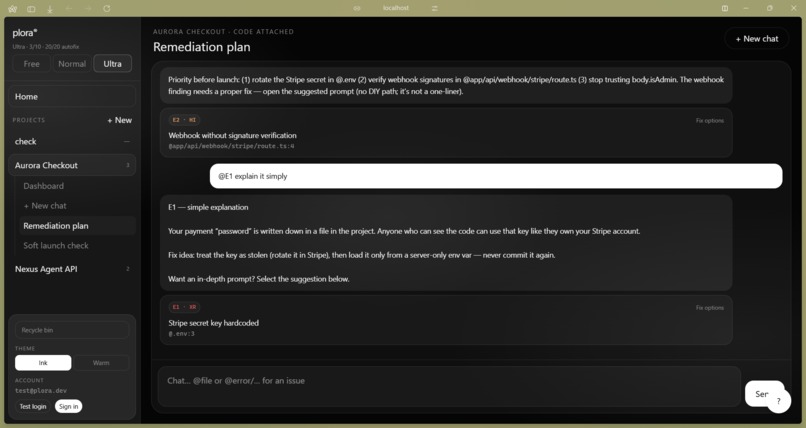Click the account email test@plora.dev
Image resolution: width=806 pixels, height=428 pixels.
[x=41, y=391]
